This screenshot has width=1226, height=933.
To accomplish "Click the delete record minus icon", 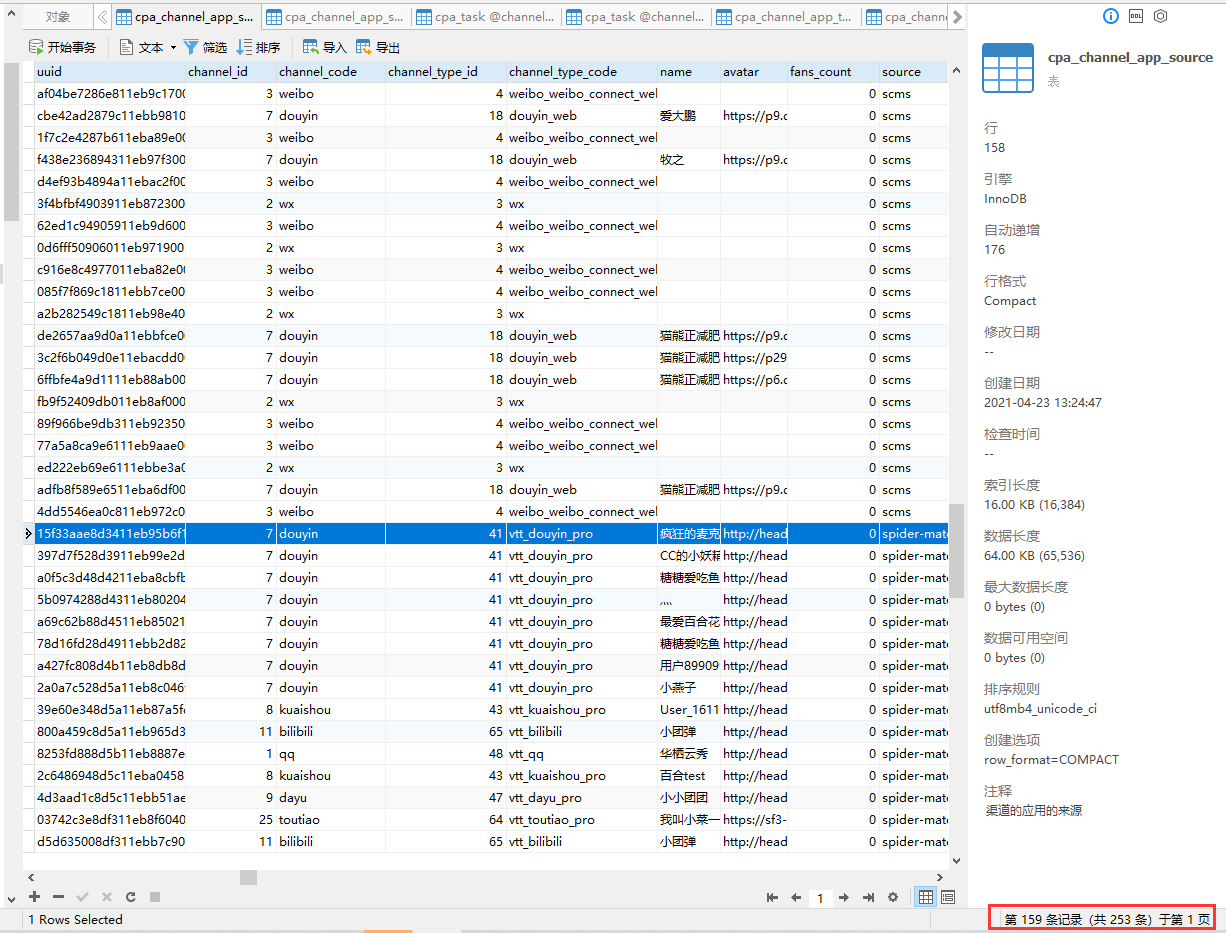I will (58, 897).
